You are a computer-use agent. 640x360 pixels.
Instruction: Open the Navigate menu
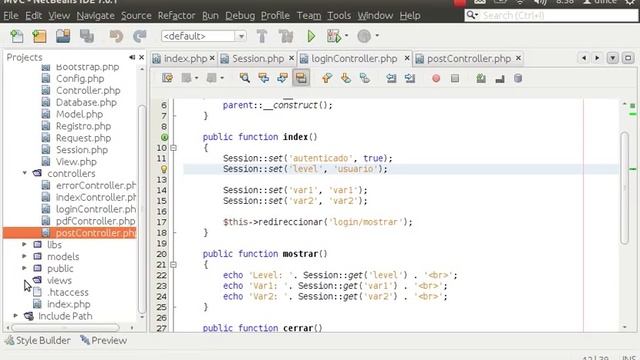(96, 16)
